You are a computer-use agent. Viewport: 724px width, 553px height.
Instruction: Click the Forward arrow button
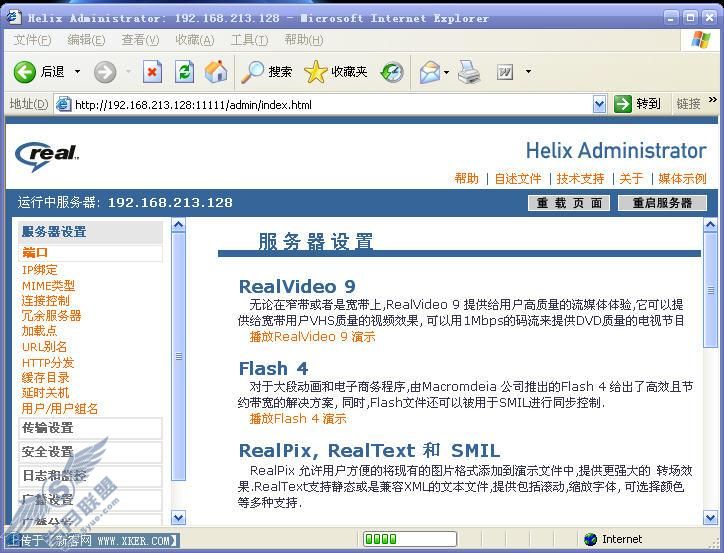click(105, 72)
